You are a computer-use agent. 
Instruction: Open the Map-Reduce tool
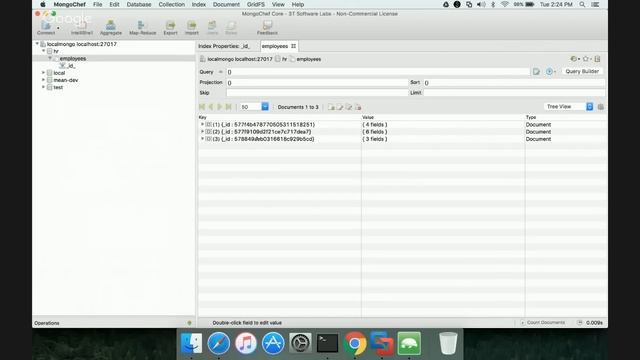pyautogui.click(x=142, y=27)
